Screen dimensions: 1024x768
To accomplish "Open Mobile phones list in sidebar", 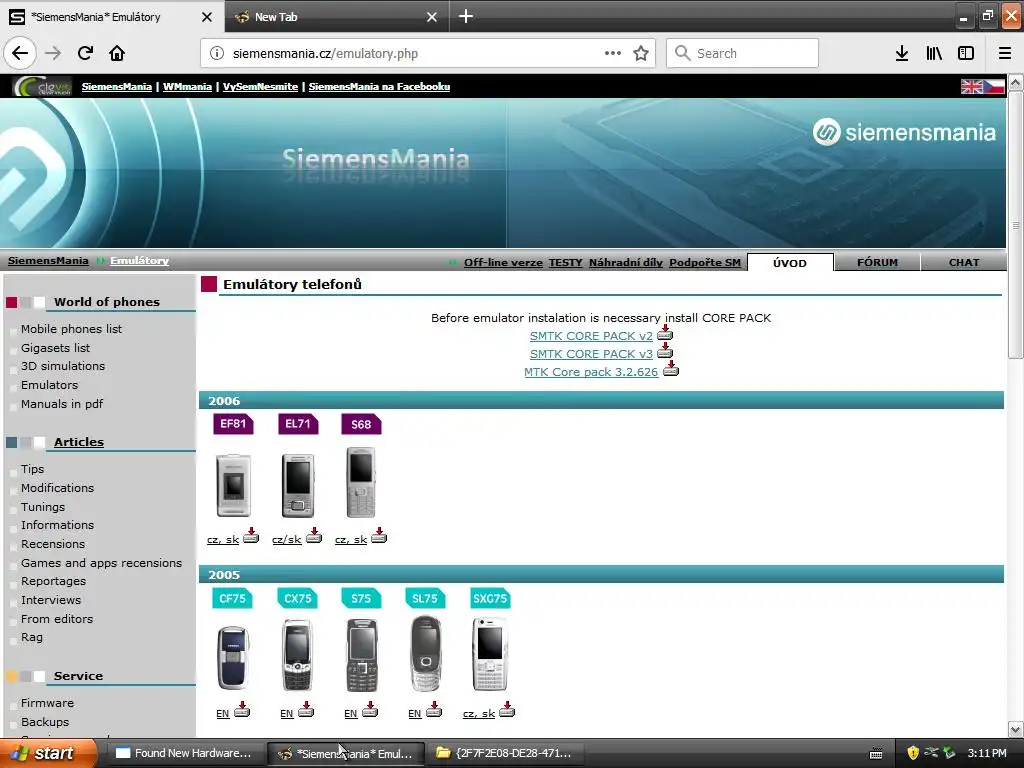I will click(x=71, y=329).
